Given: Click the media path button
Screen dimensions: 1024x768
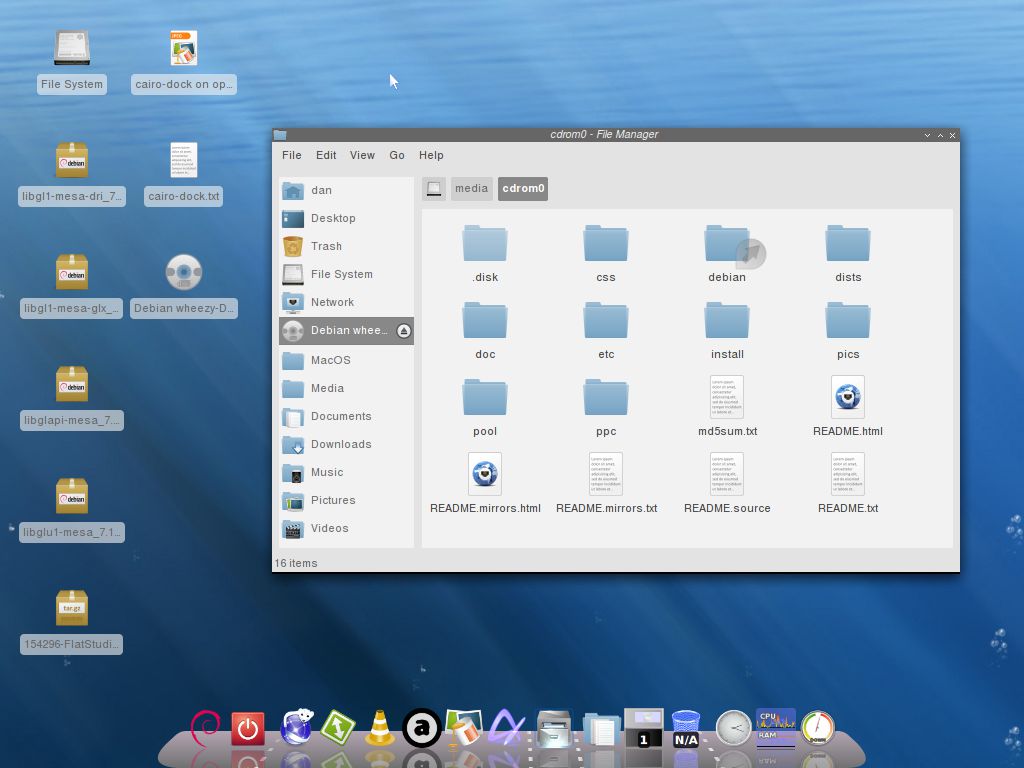Looking at the screenshot, I should click(x=472, y=188).
